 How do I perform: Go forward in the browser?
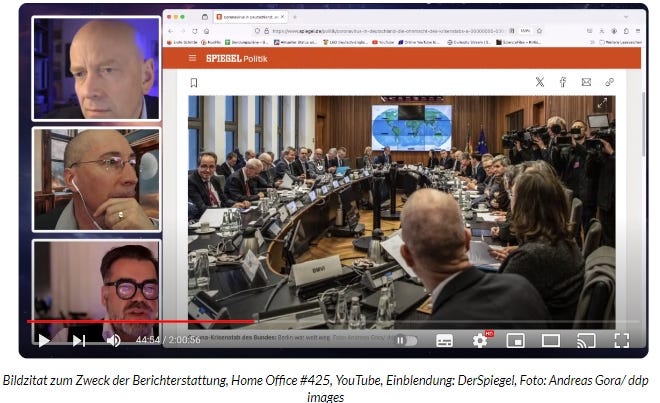(x=183, y=31)
